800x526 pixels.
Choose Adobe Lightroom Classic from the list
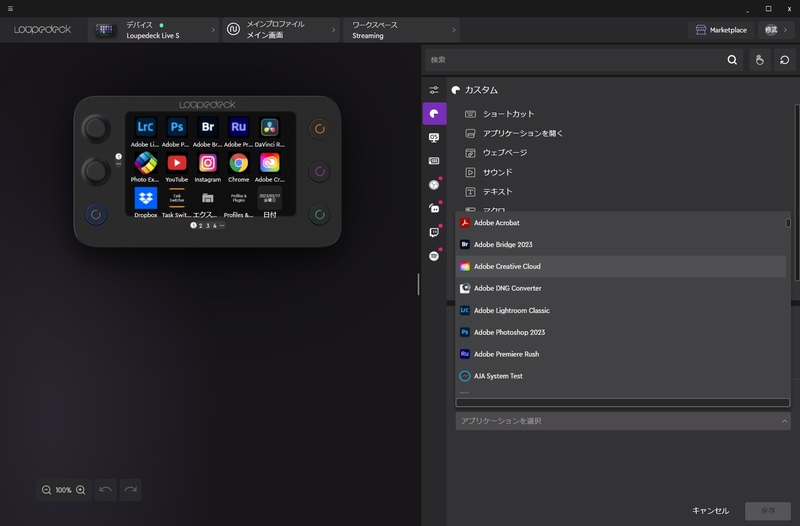click(x=620, y=311)
